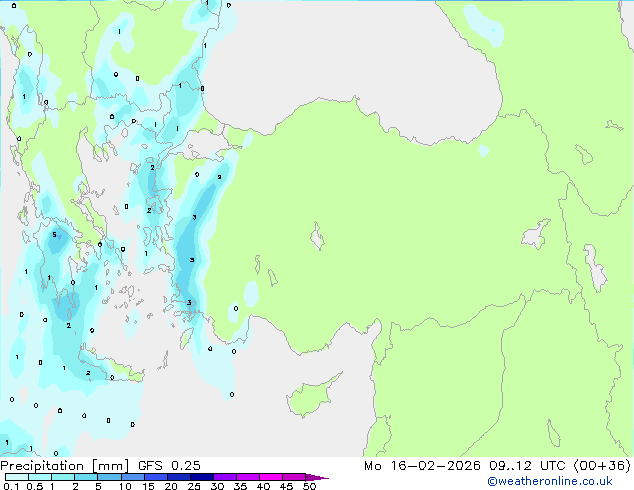Click the '(00+36)' forecast offset text
Viewport: 634px width, 490px height.
tap(602, 466)
